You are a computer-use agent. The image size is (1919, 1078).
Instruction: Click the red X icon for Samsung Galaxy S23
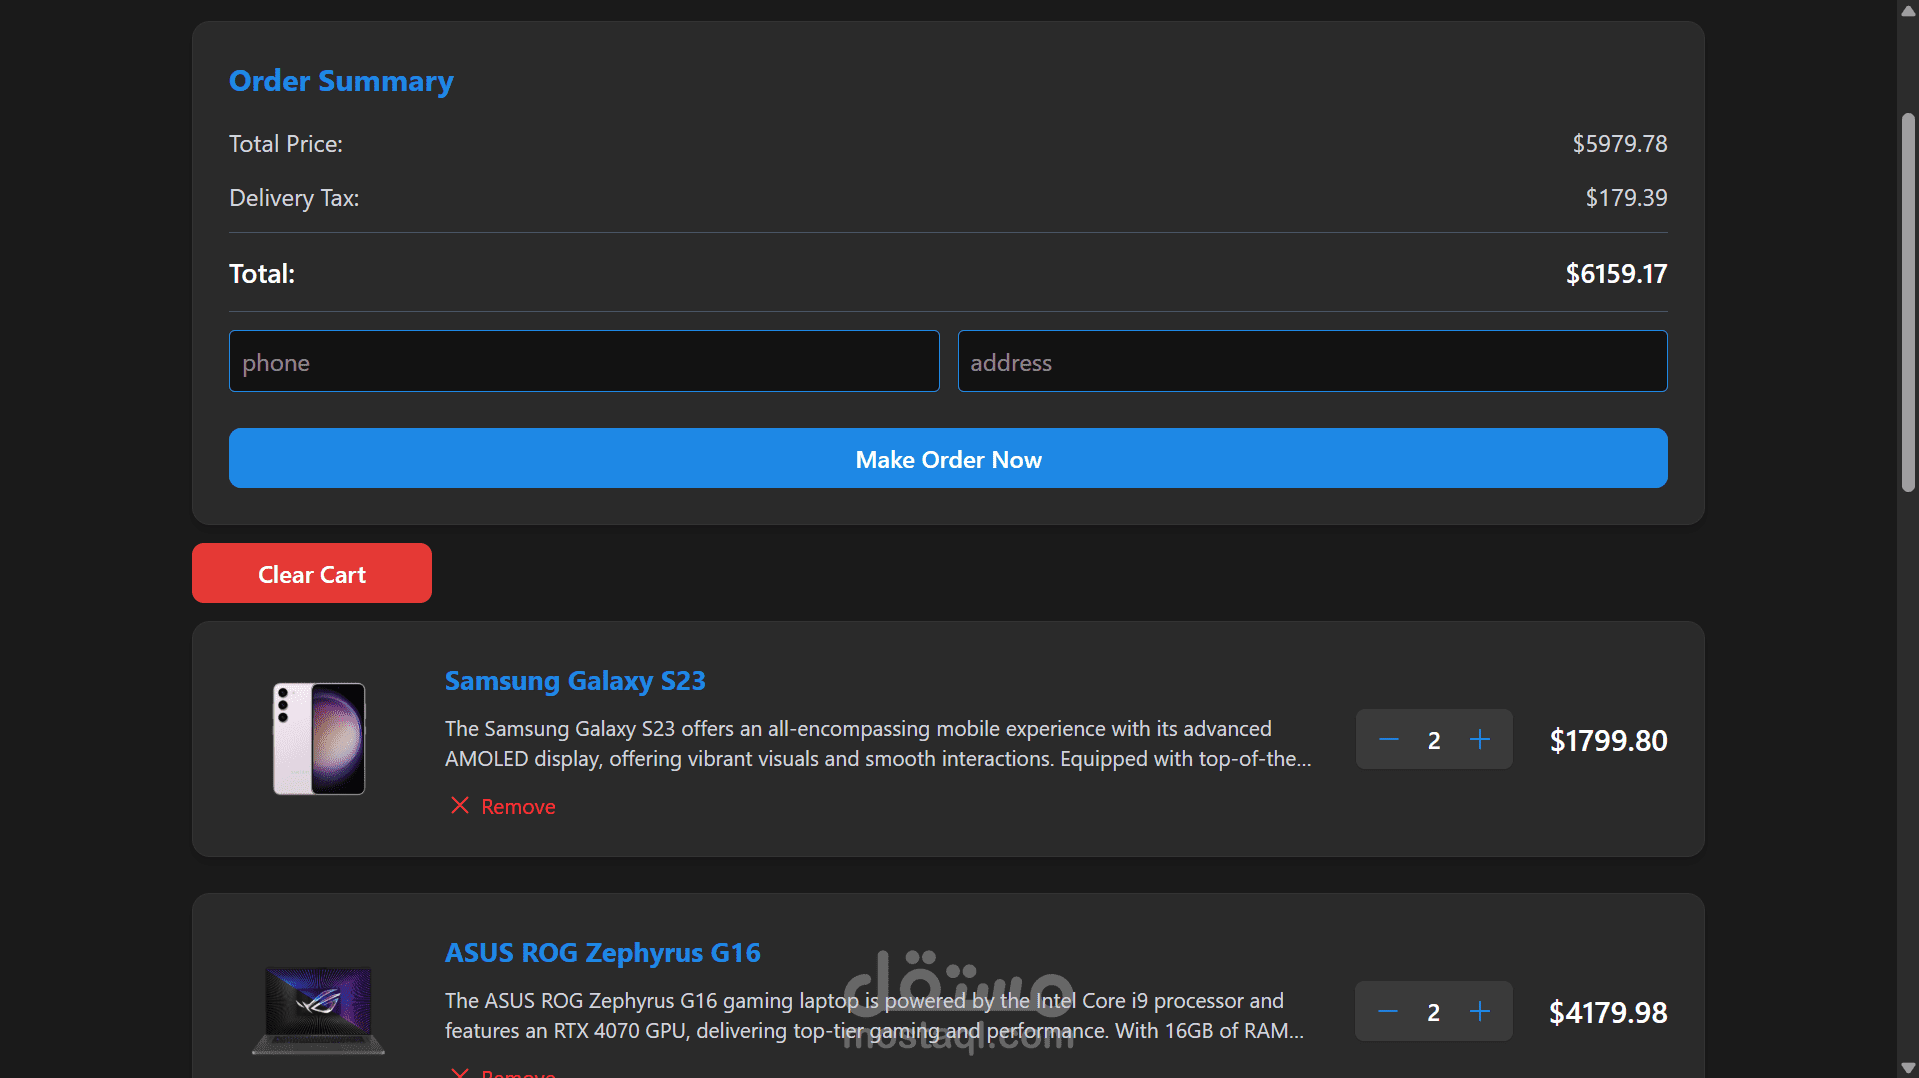coord(460,806)
